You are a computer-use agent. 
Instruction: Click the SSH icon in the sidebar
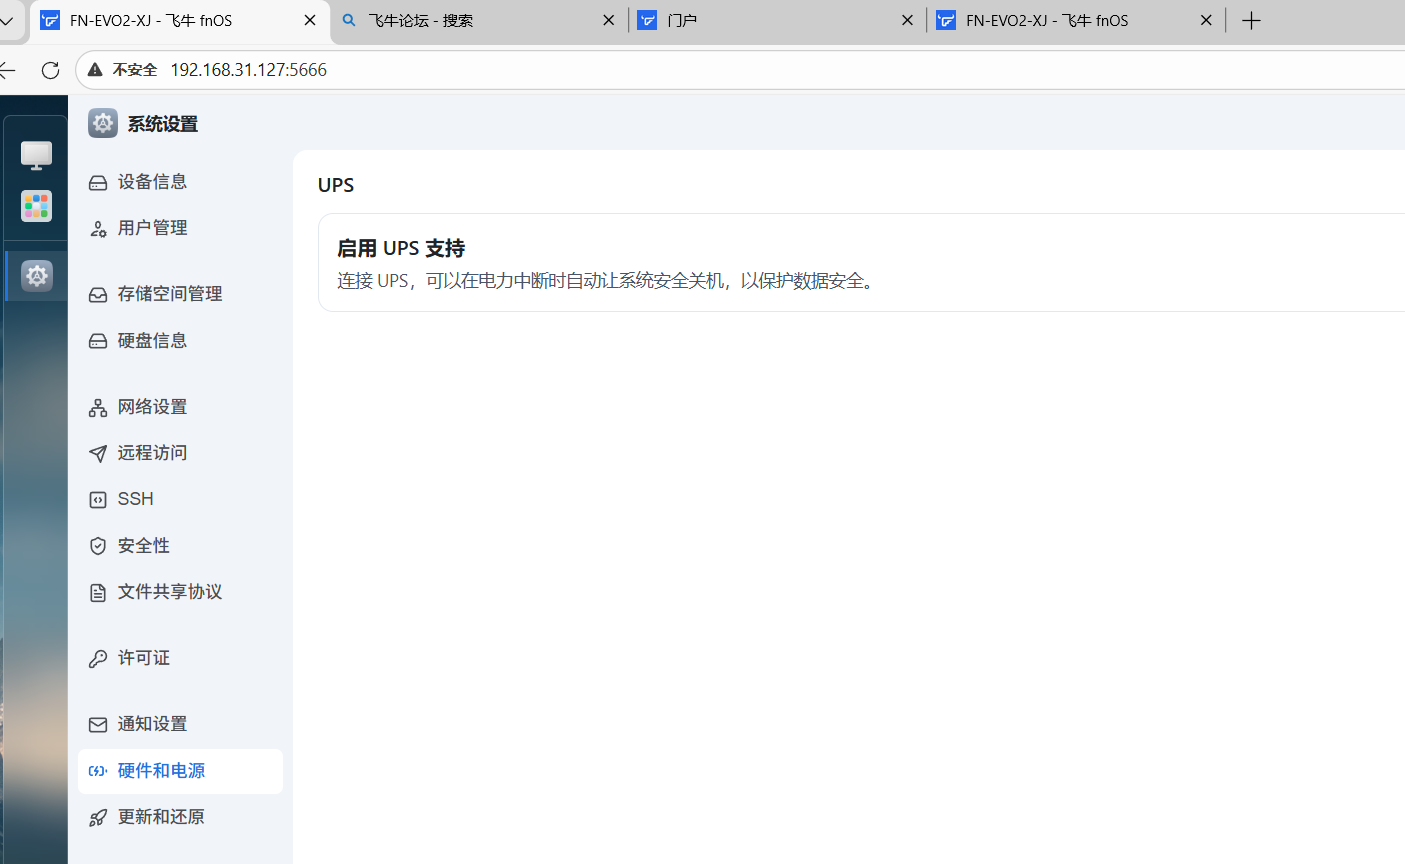click(97, 499)
